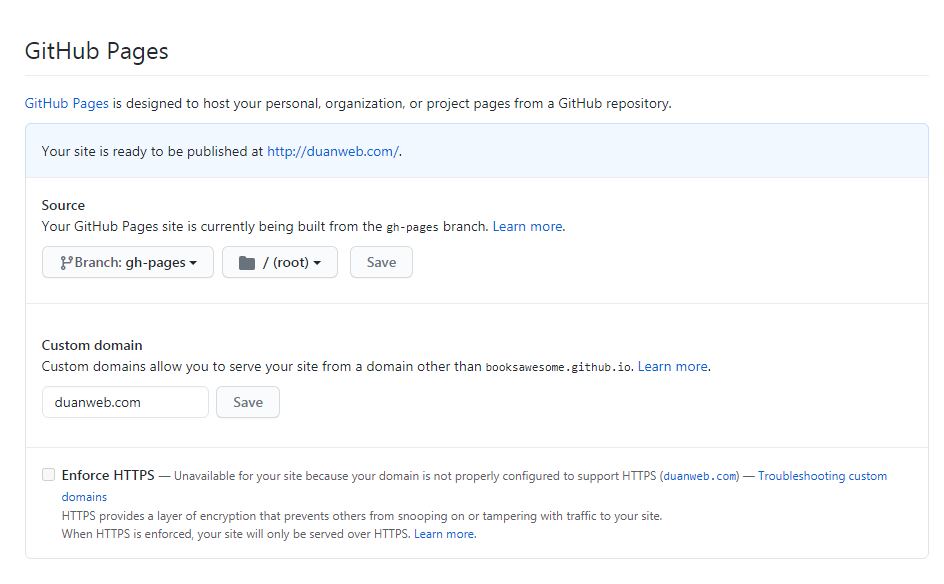Open Learn more in Custom domain section
Image resolution: width=944 pixels, height=584 pixels.
tap(672, 367)
